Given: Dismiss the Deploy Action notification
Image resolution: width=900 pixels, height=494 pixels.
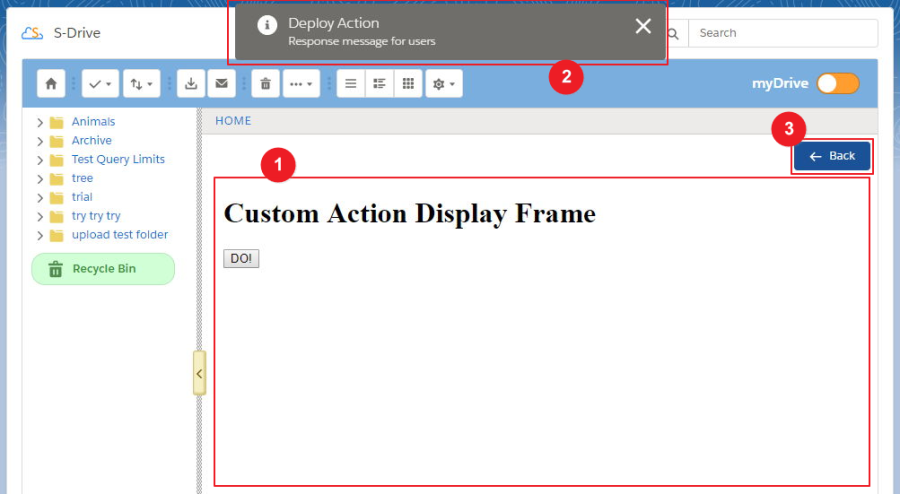Looking at the screenshot, I should [643, 26].
